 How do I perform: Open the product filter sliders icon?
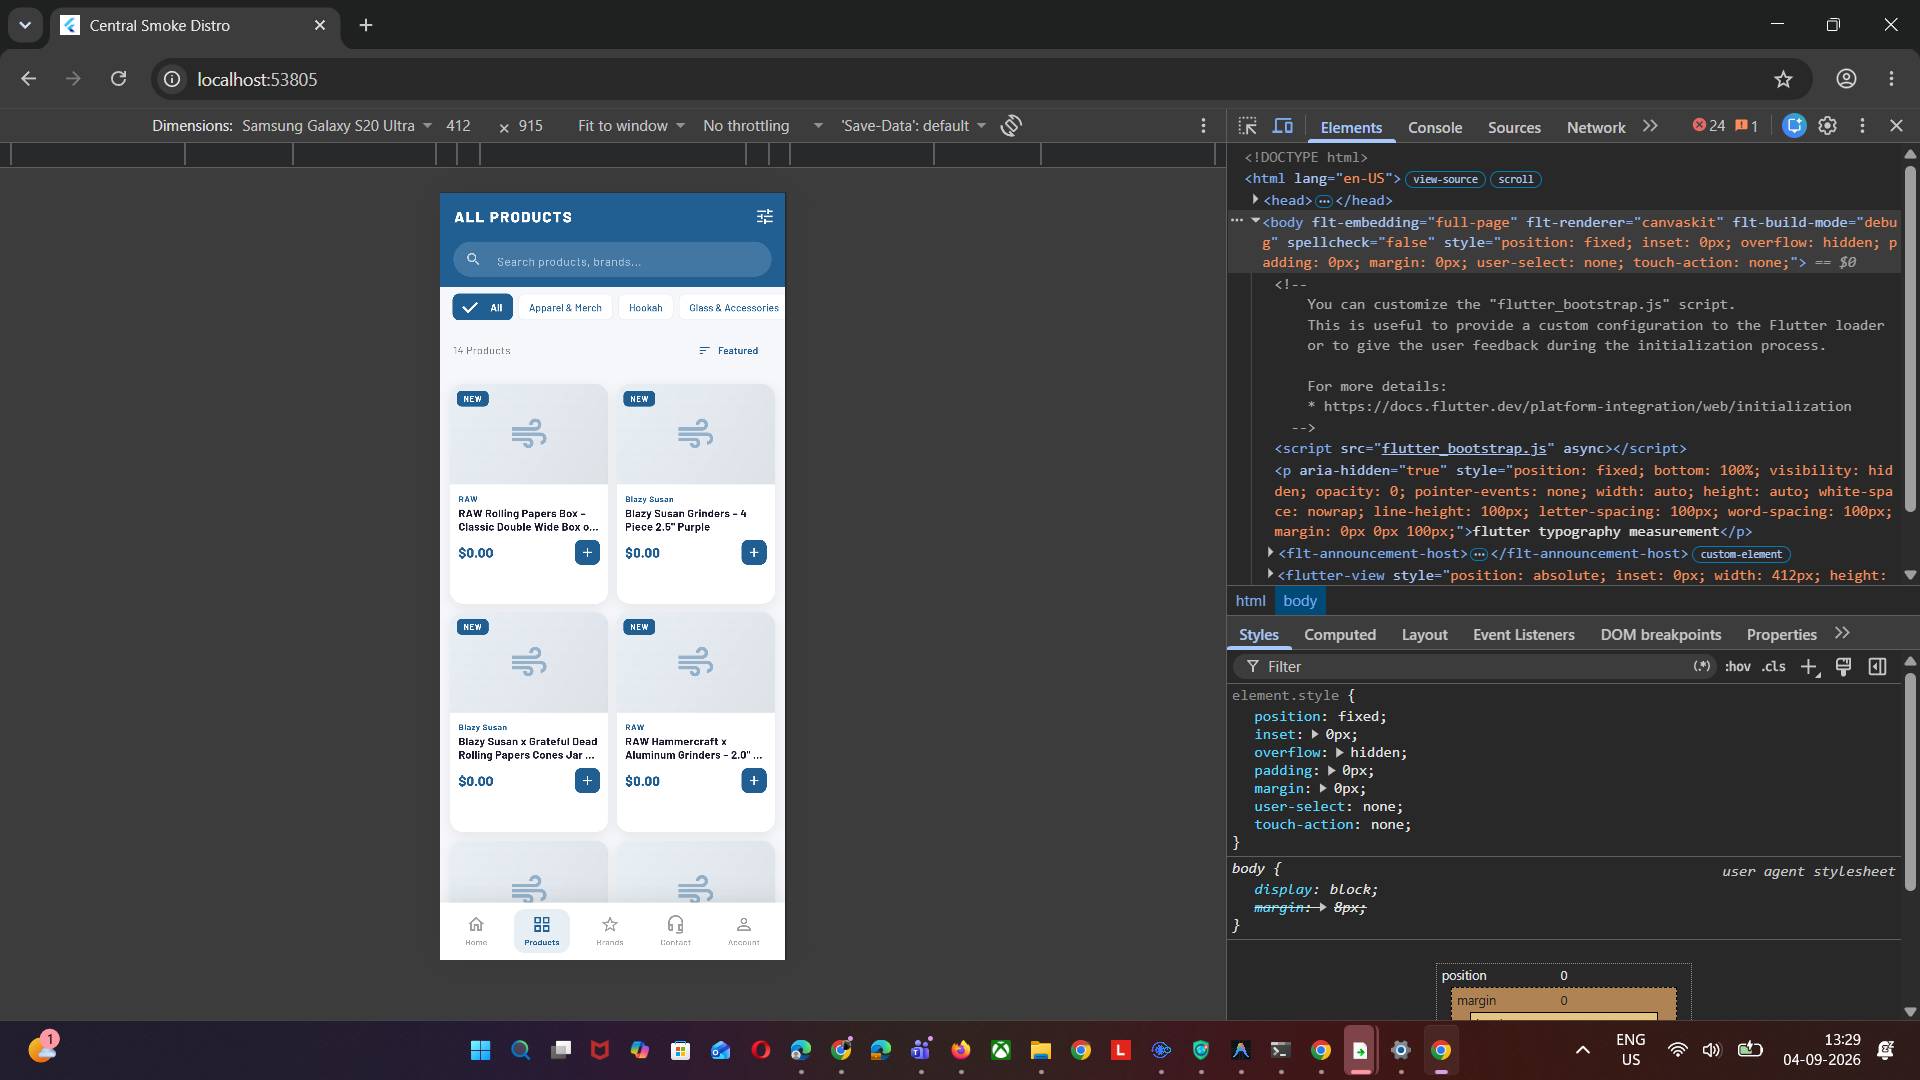click(x=764, y=217)
